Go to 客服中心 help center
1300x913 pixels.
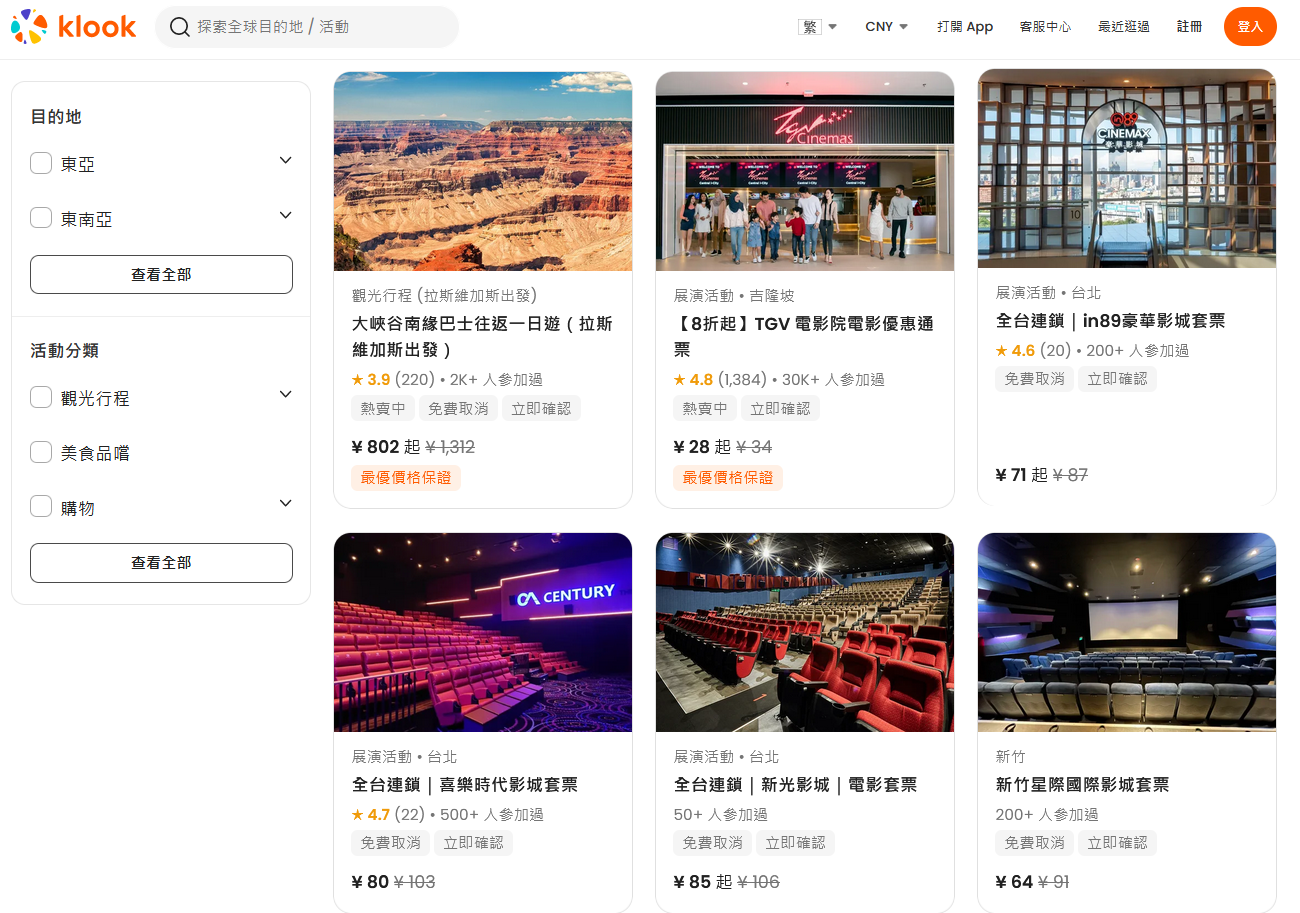(x=1045, y=27)
